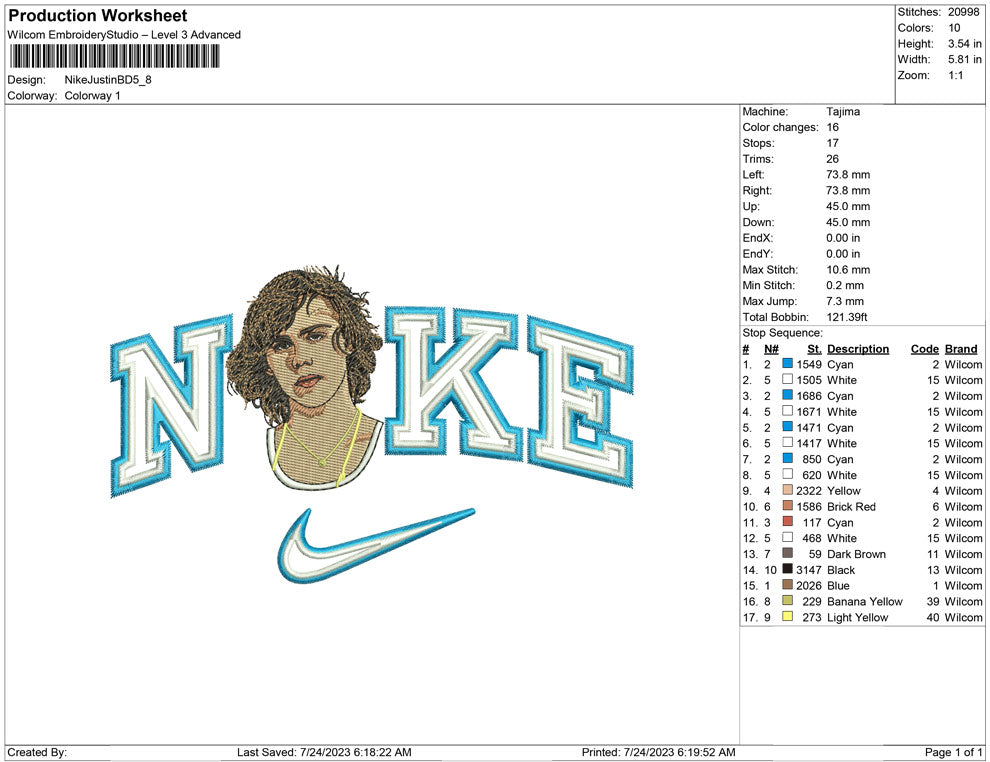This screenshot has height=762, width=990.
Task: Select the White swatch with 1505 stitches
Action: (x=787, y=379)
